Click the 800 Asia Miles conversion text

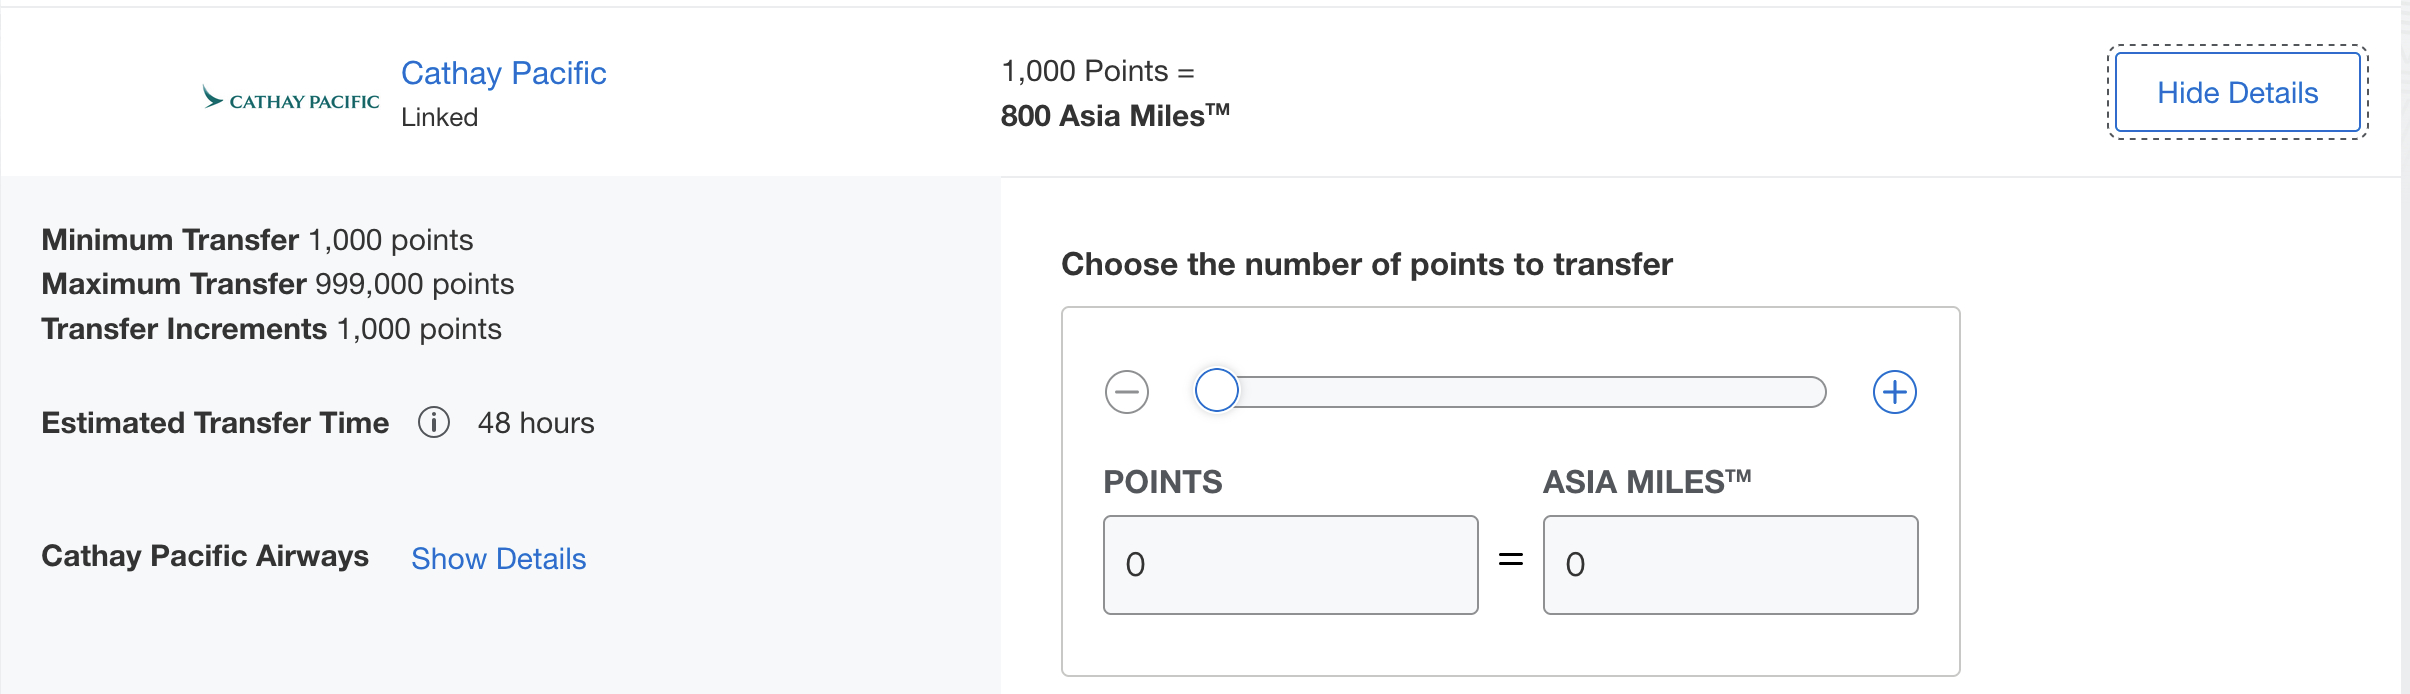(1114, 116)
